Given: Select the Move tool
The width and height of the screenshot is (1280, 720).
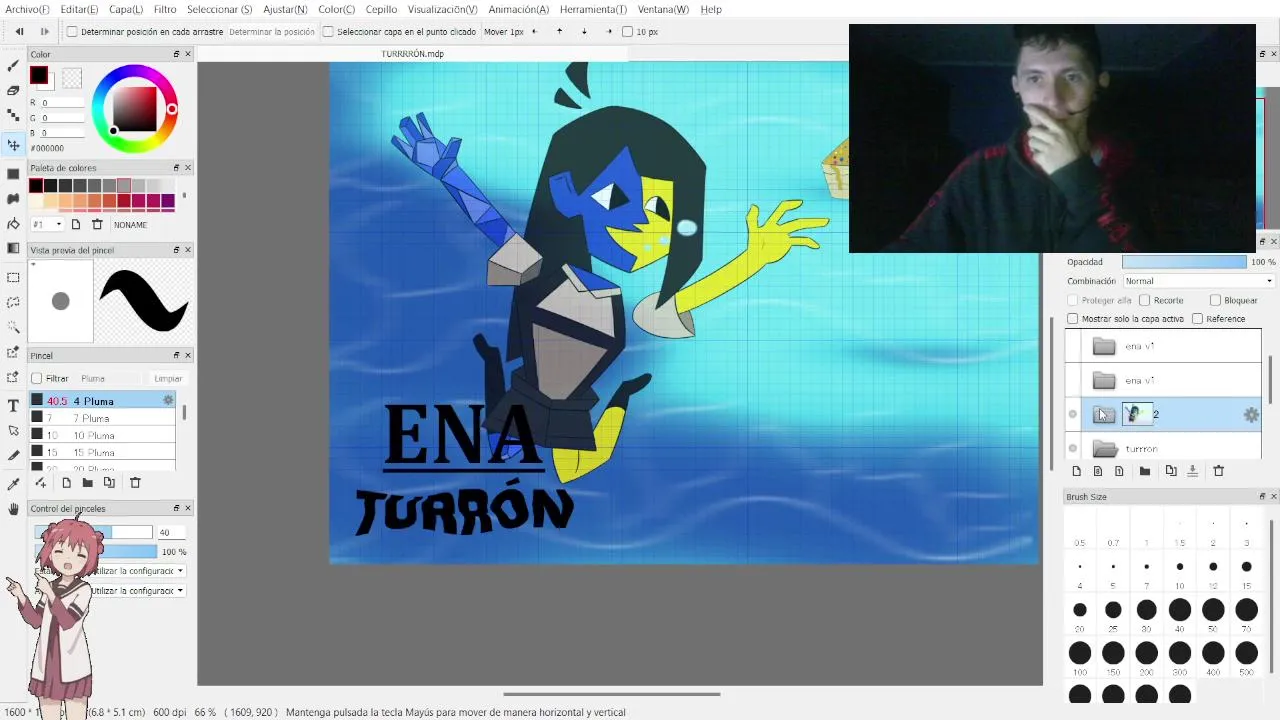Looking at the screenshot, I should click(x=13, y=145).
